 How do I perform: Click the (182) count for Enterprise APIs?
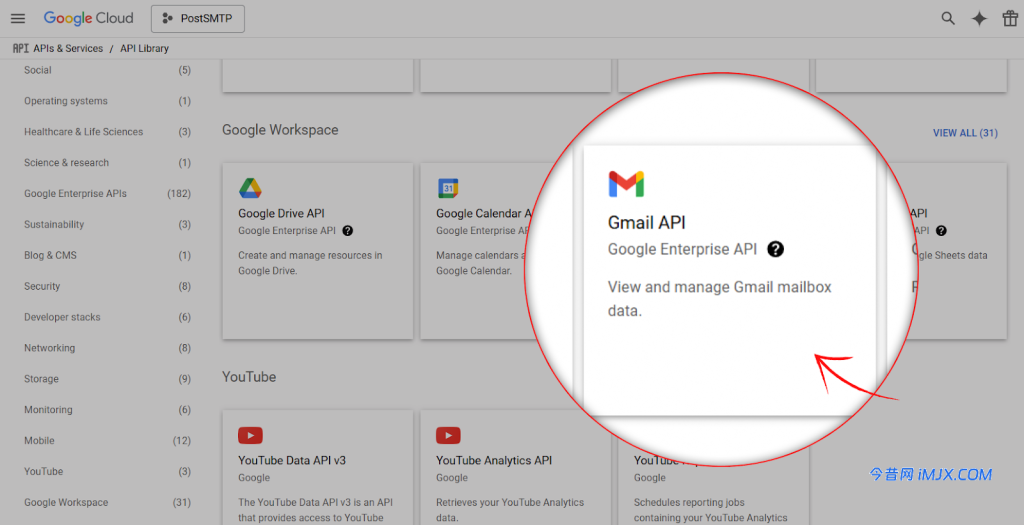click(179, 193)
